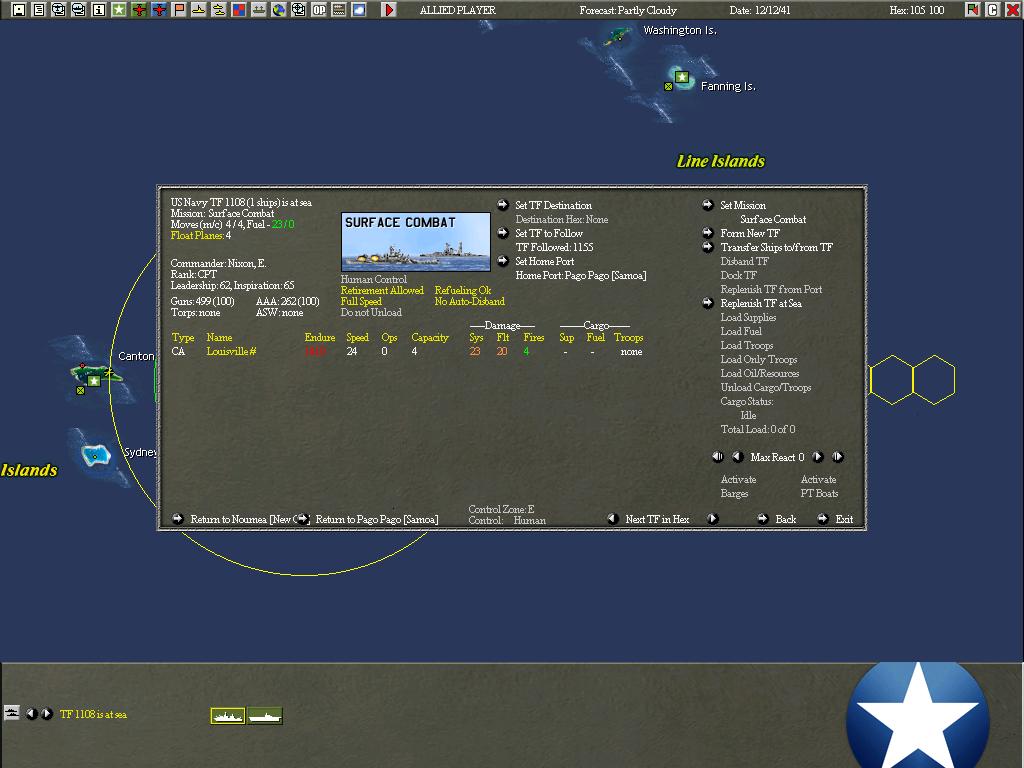Image resolution: width=1024 pixels, height=768 pixels.
Task: Click the striped panel toolbar icon
Action: pos(339,10)
